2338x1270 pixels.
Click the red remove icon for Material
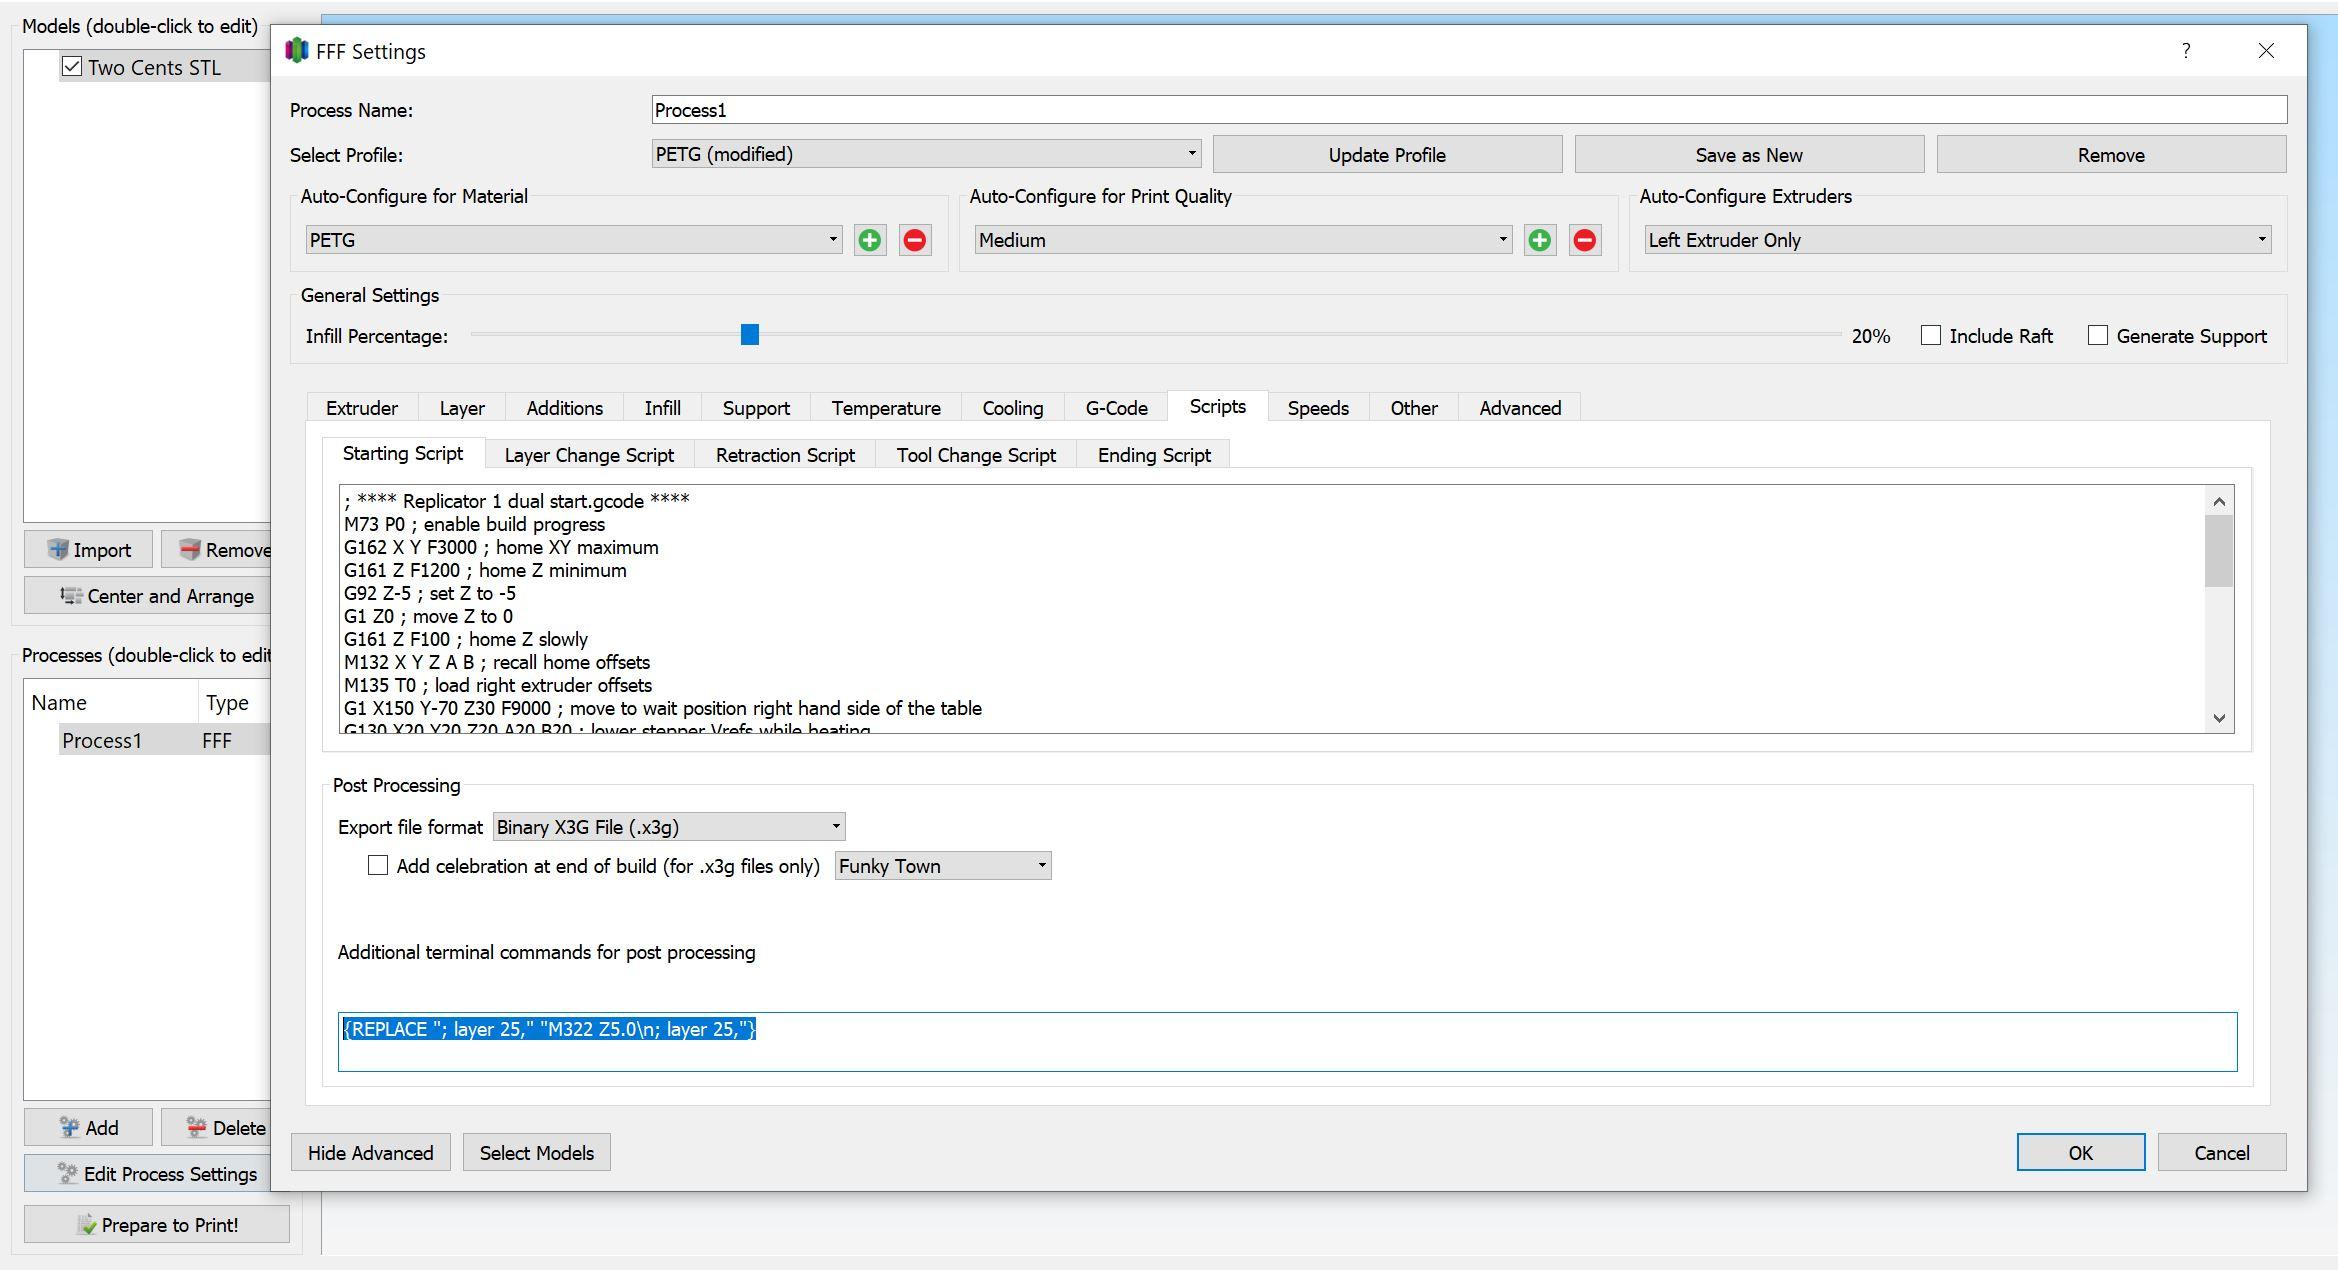tap(915, 239)
